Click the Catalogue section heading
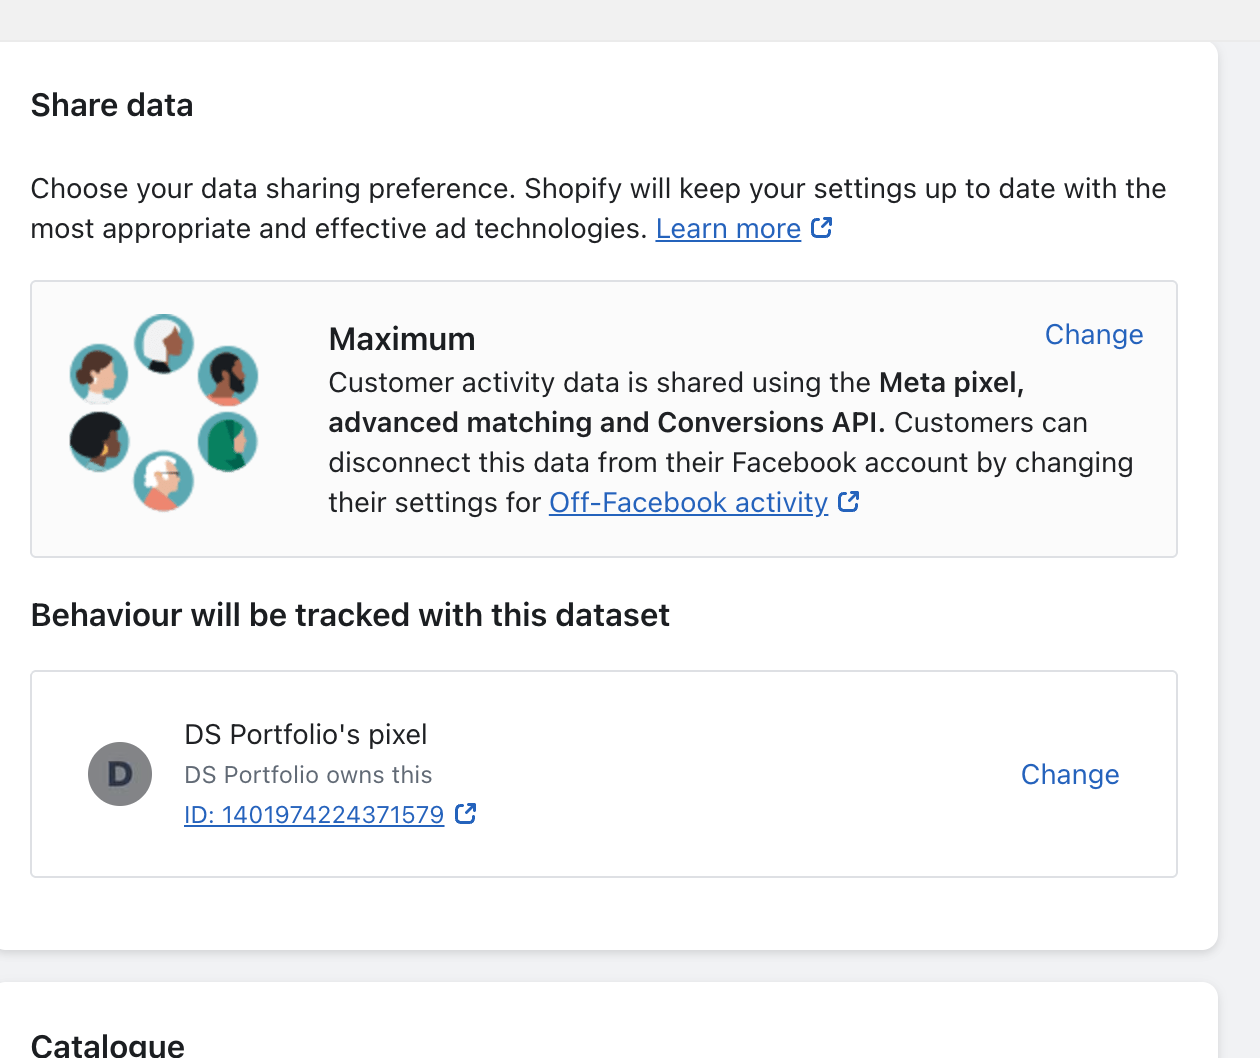Screen dimensions: 1260x1058 pos(108,1045)
